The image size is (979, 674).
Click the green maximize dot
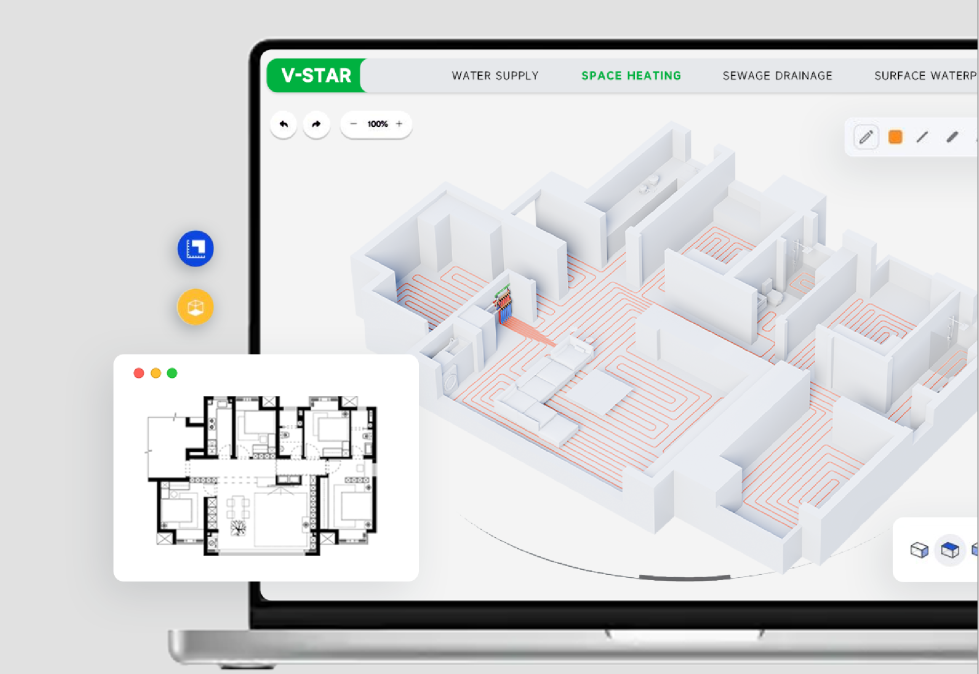point(172,373)
